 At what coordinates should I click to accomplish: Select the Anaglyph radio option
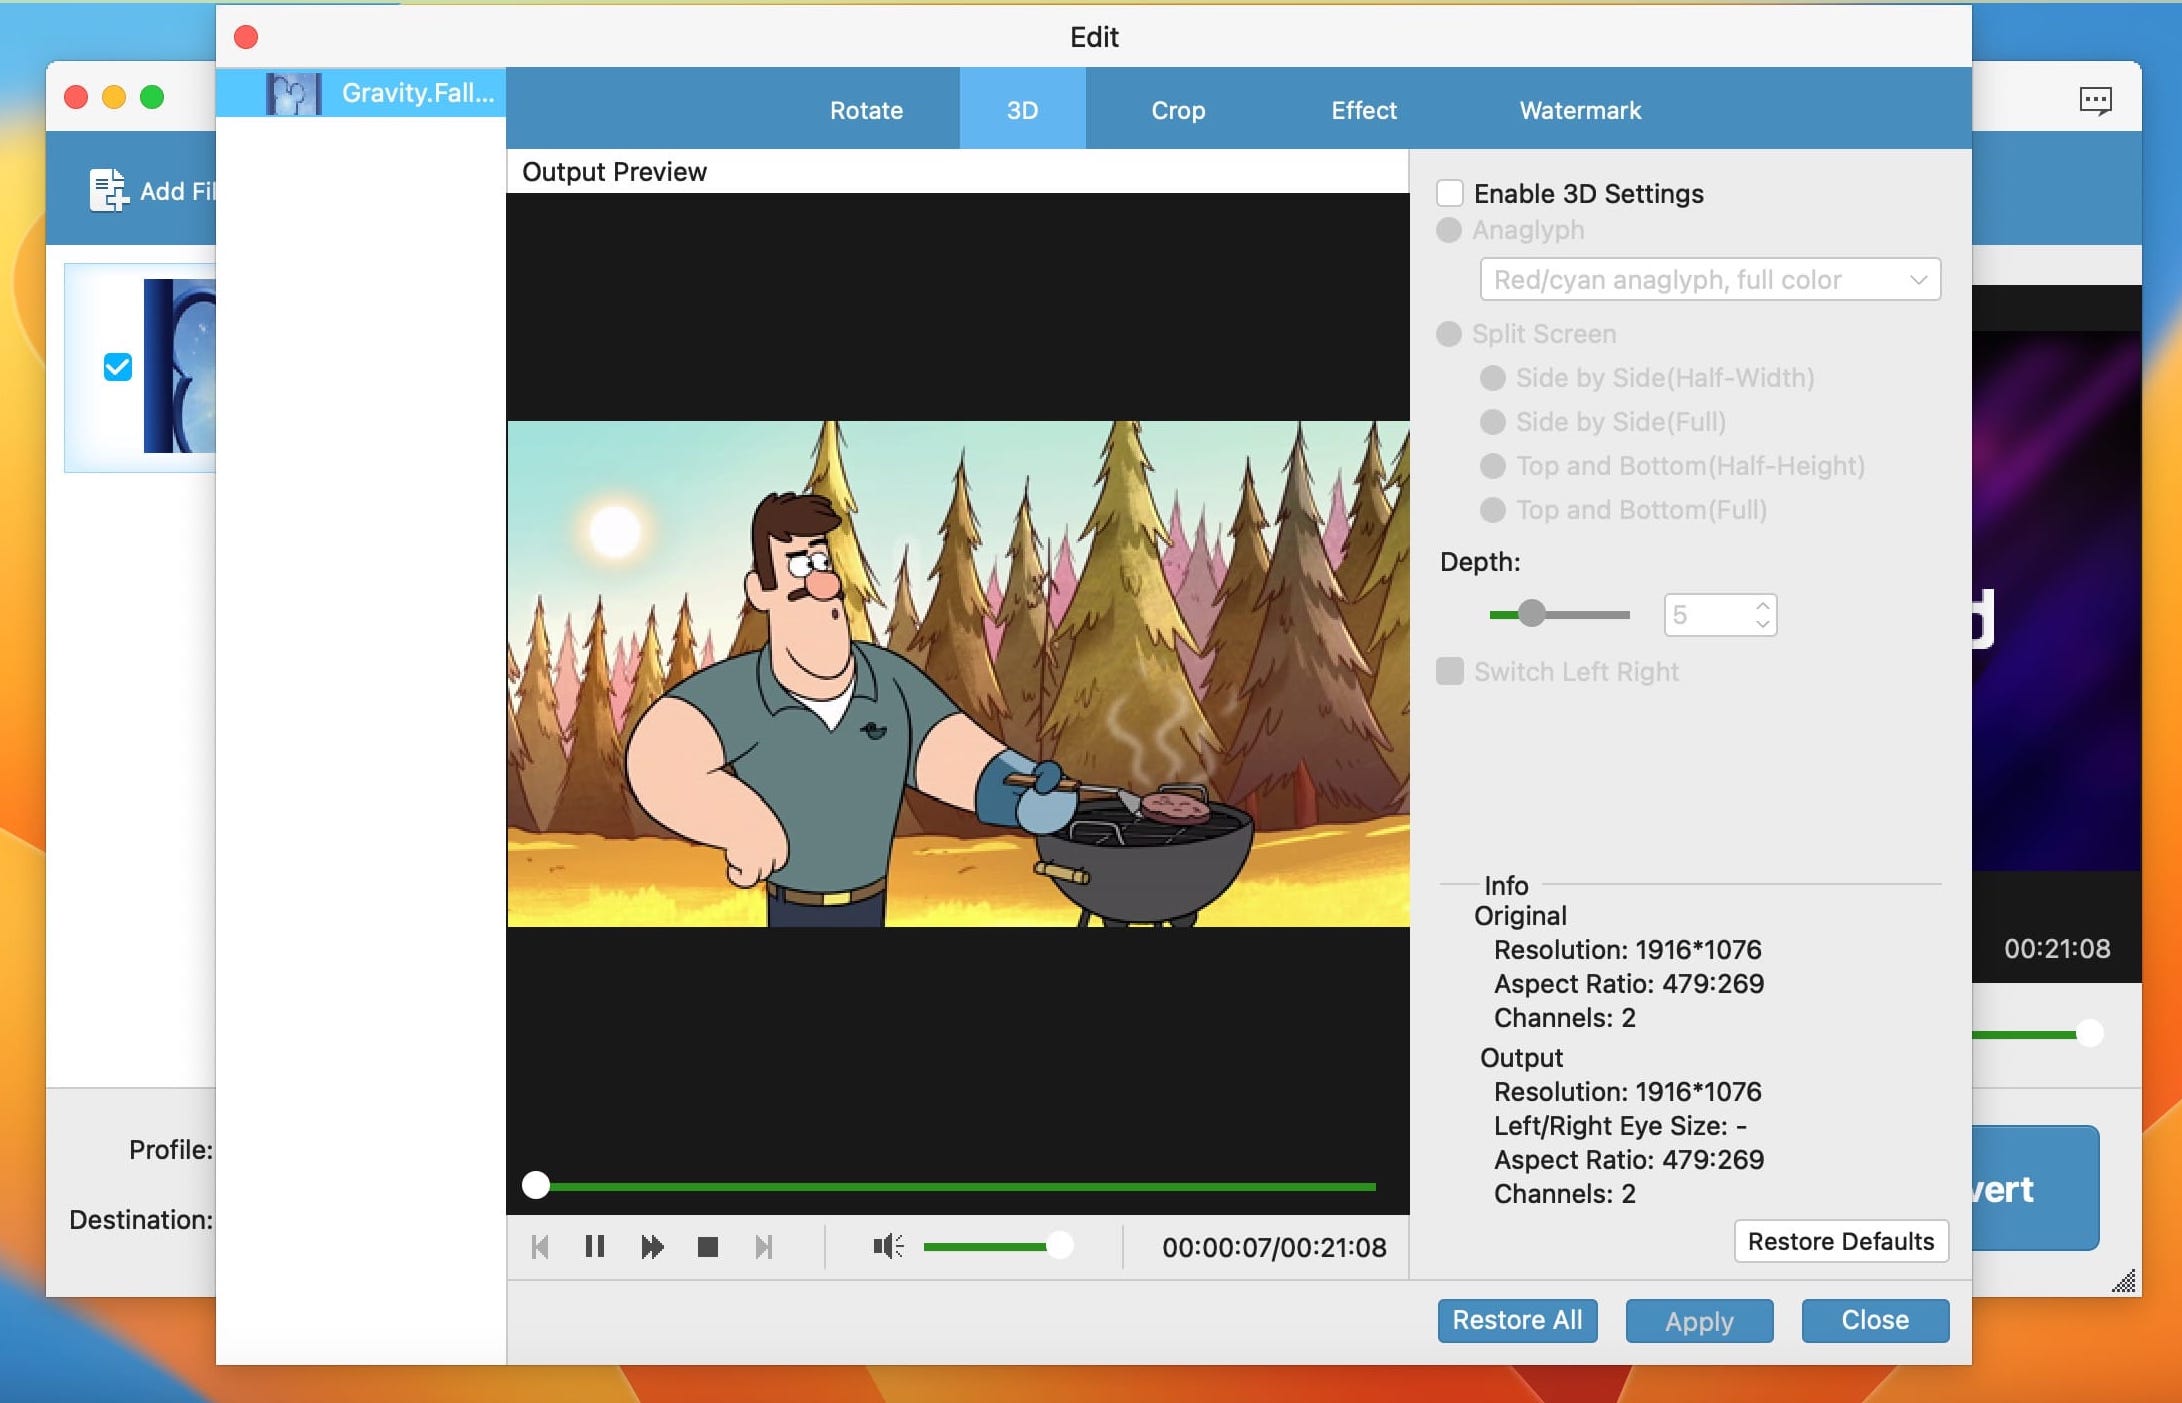point(1449,230)
